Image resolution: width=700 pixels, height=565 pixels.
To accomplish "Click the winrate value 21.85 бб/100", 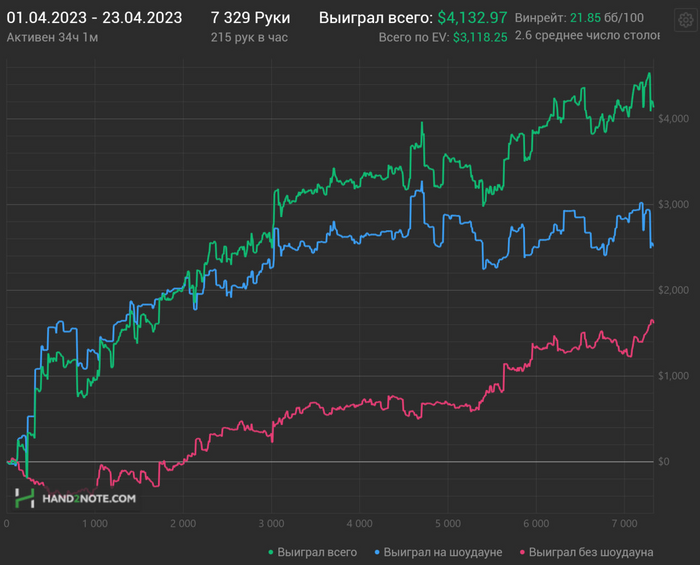I will tap(607, 18).
